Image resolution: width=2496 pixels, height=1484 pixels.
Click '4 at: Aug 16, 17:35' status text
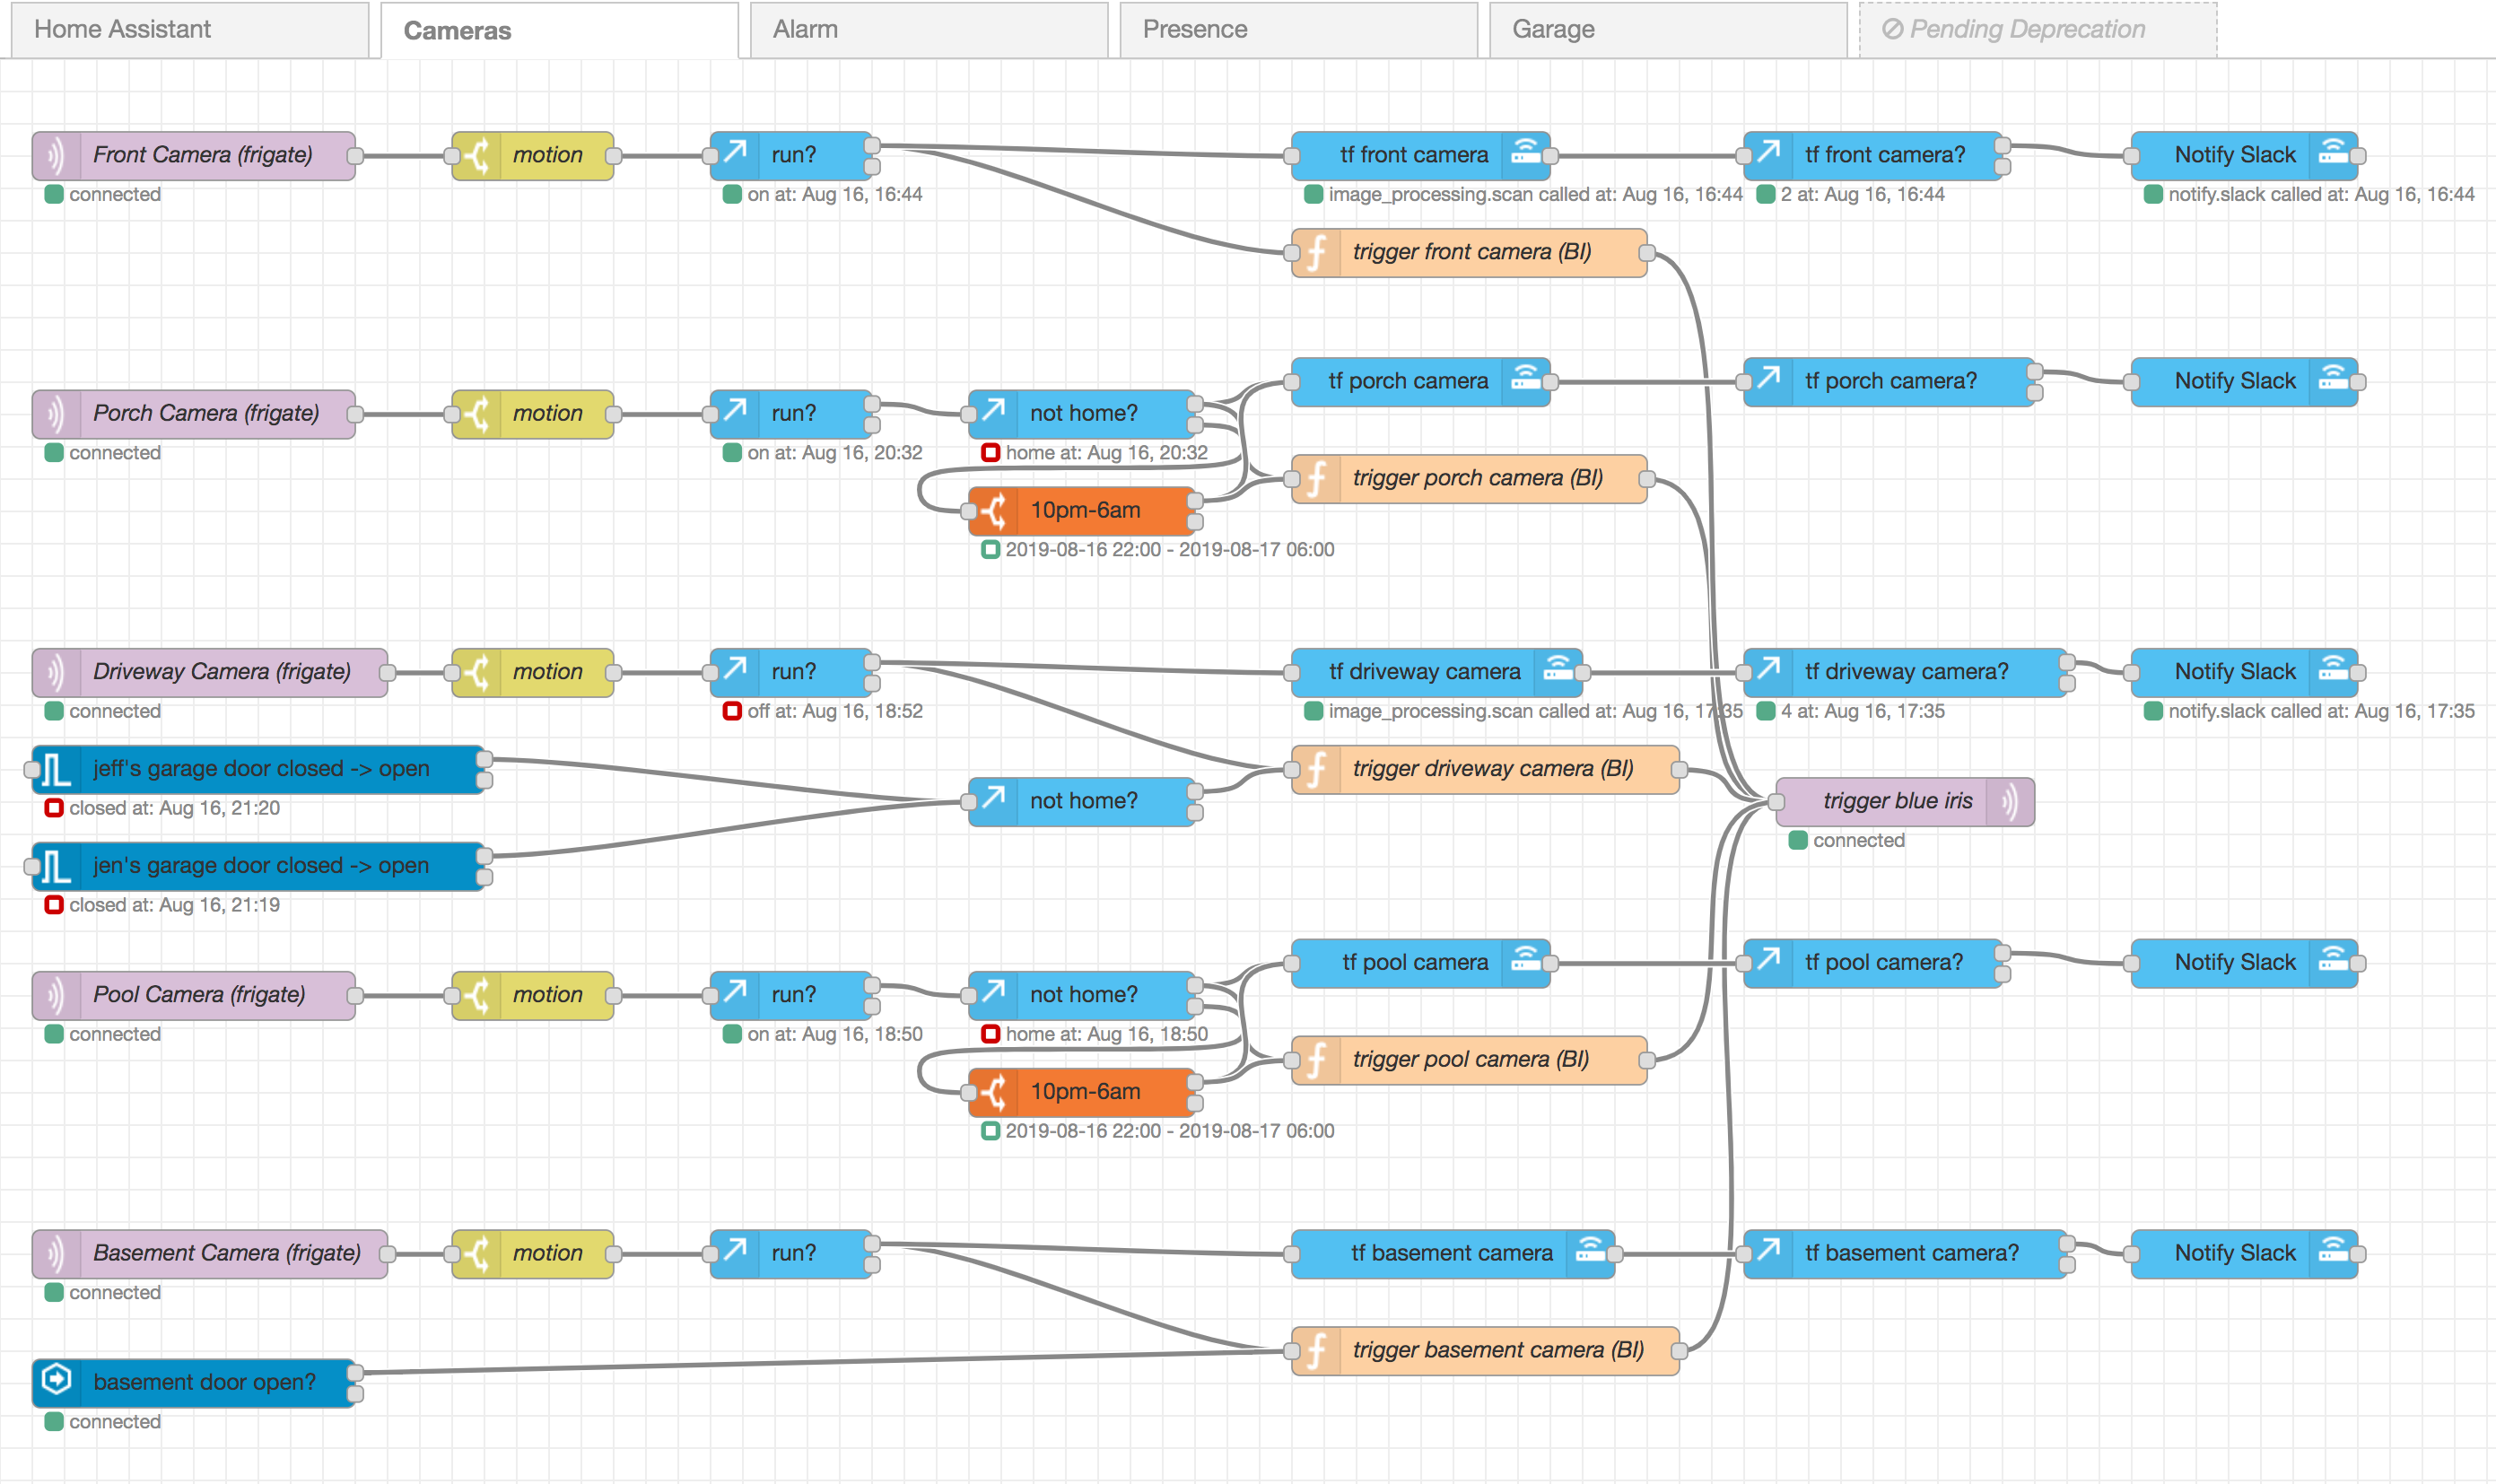[1862, 712]
